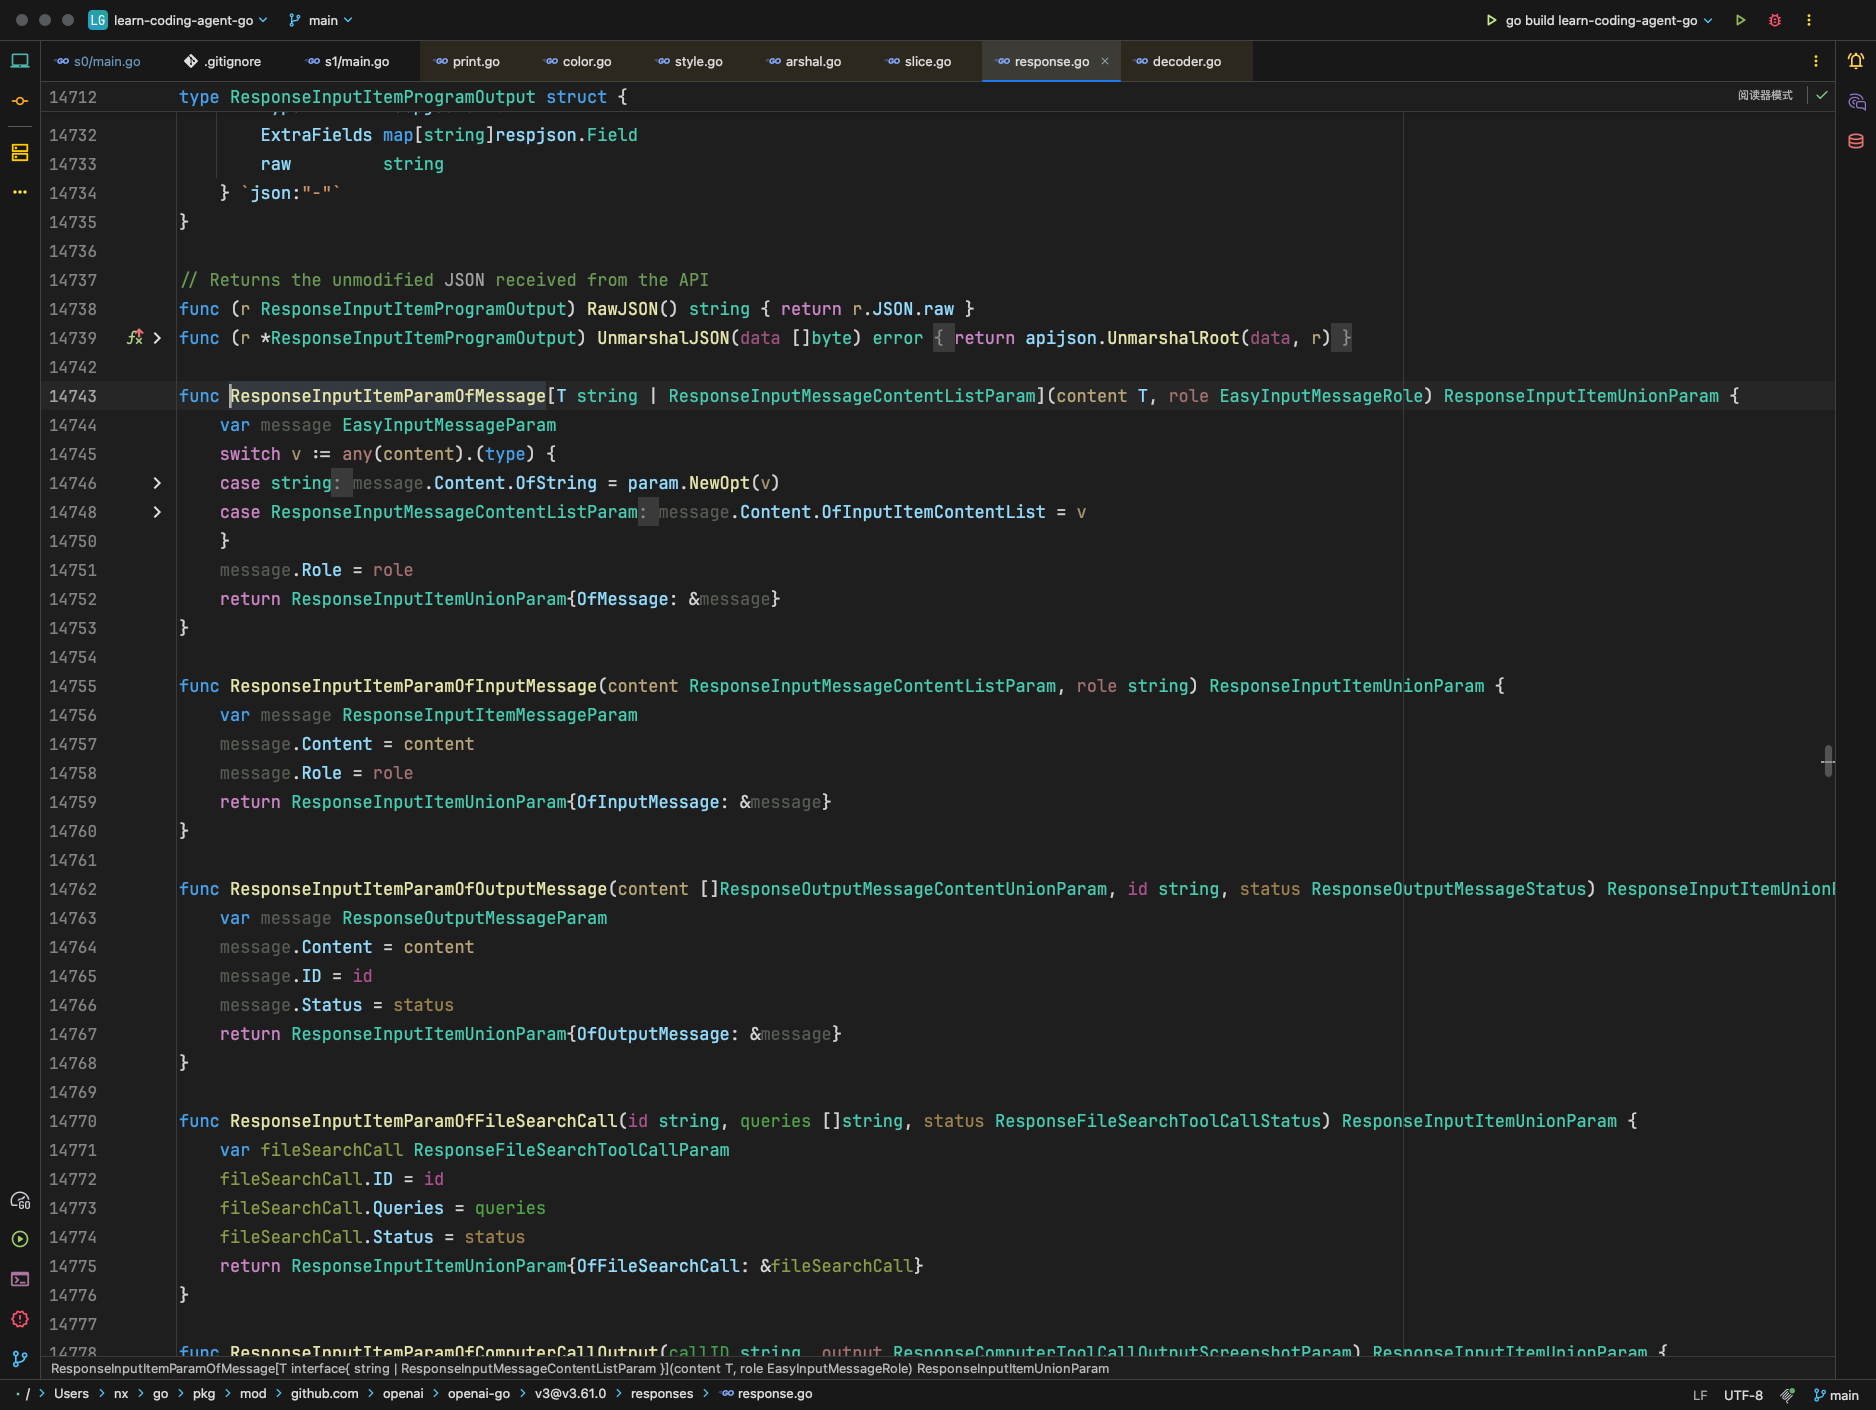Open the Problems tool window icon
The height and width of the screenshot is (1410, 1876).
click(x=20, y=1319)
